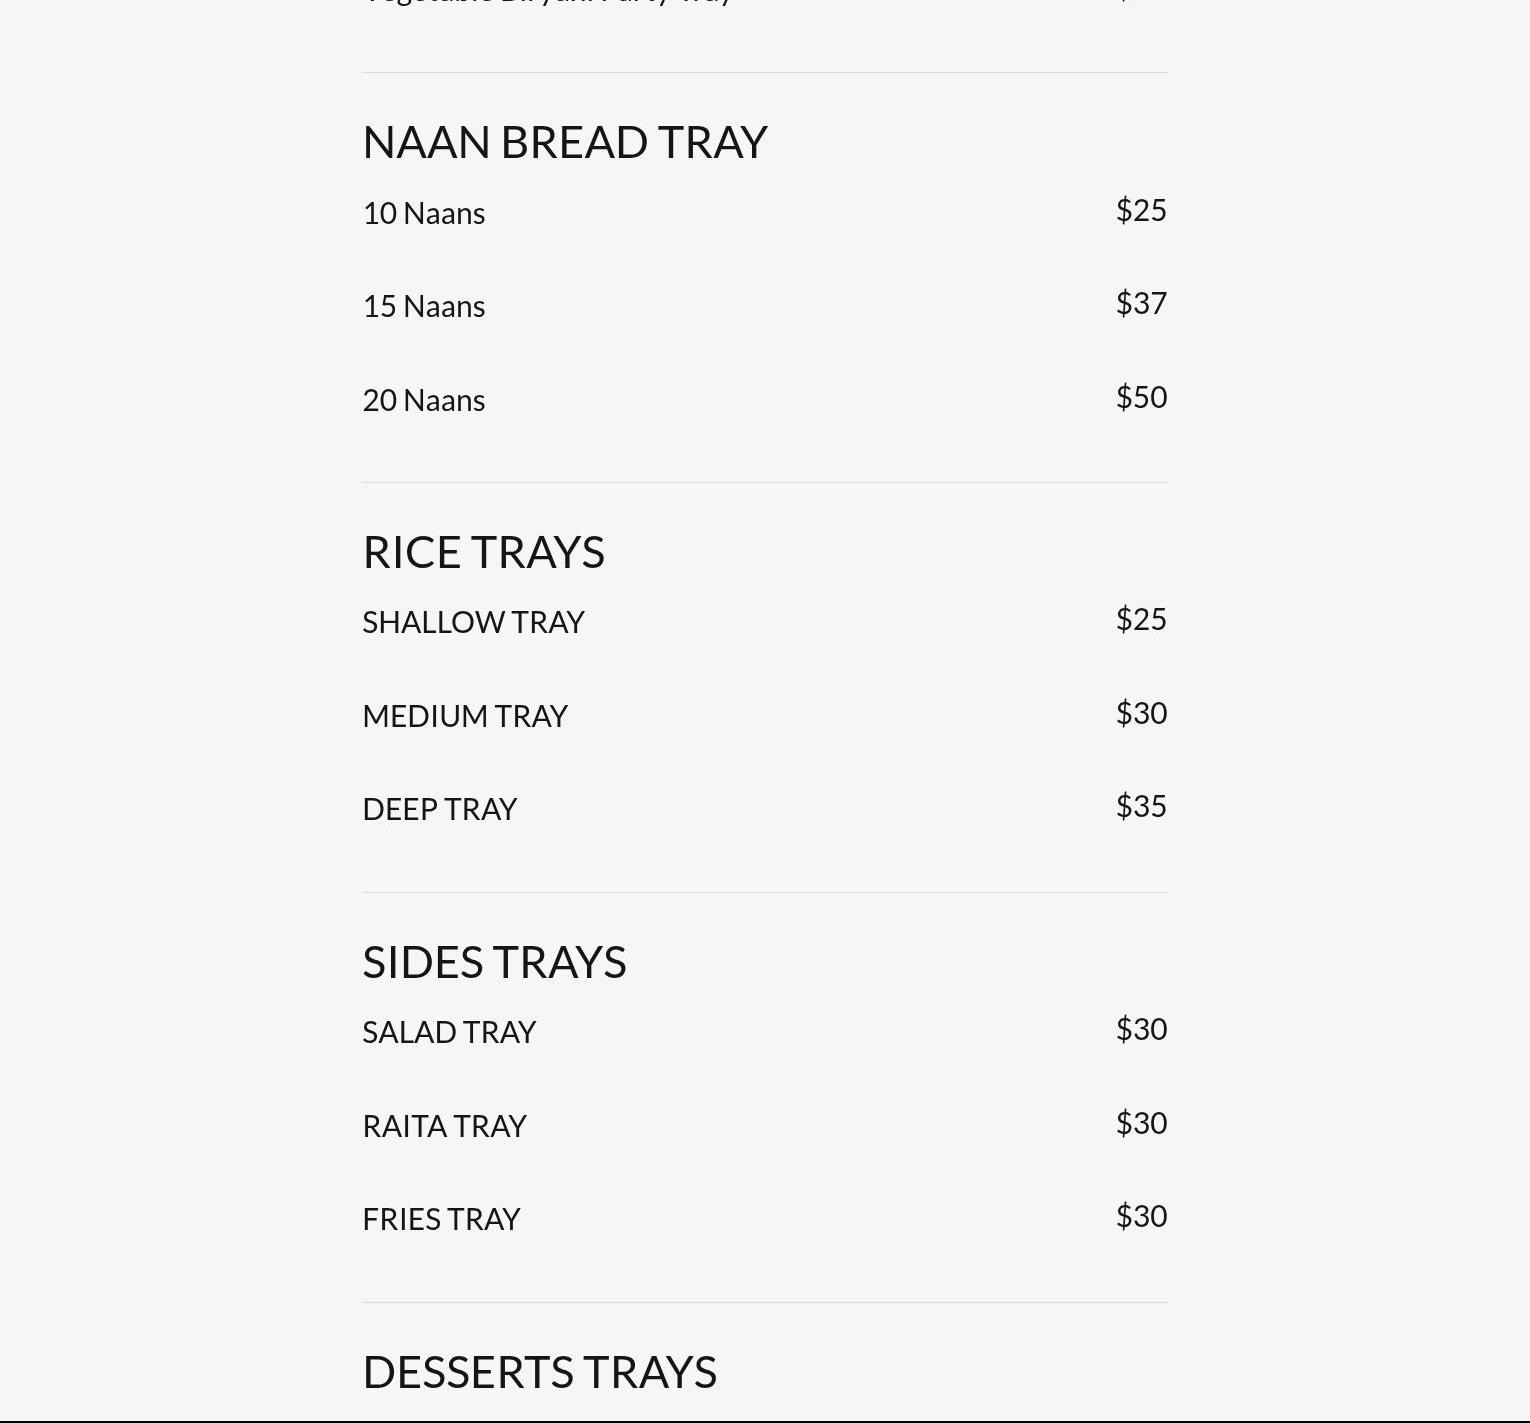Image resolution: width=1530 pixels, height=1423 pixels.
Task: Click the $30 price for FRIES TRAY
Action: click(1141, 1216)
